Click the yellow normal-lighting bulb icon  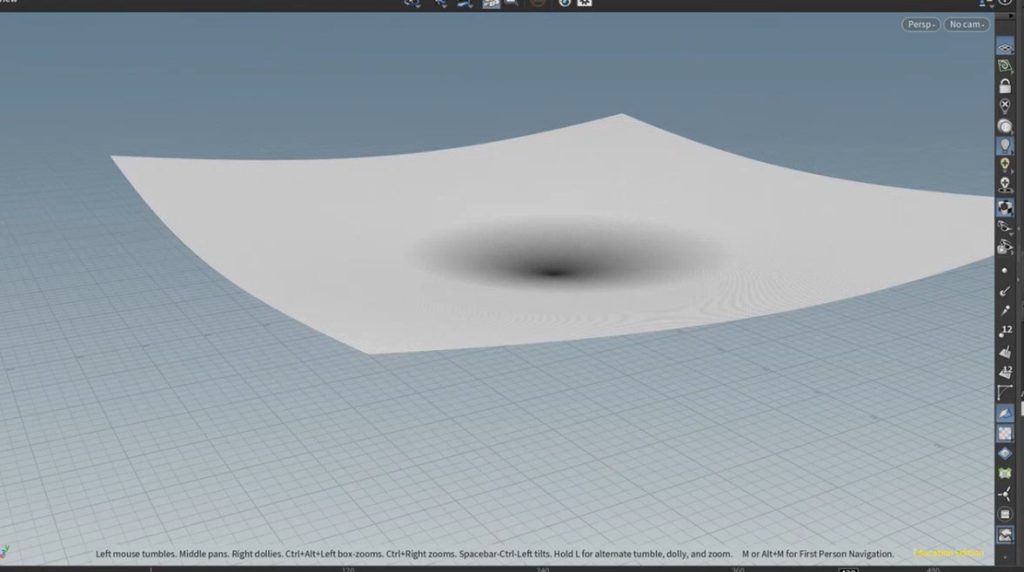coord(1005,166)
